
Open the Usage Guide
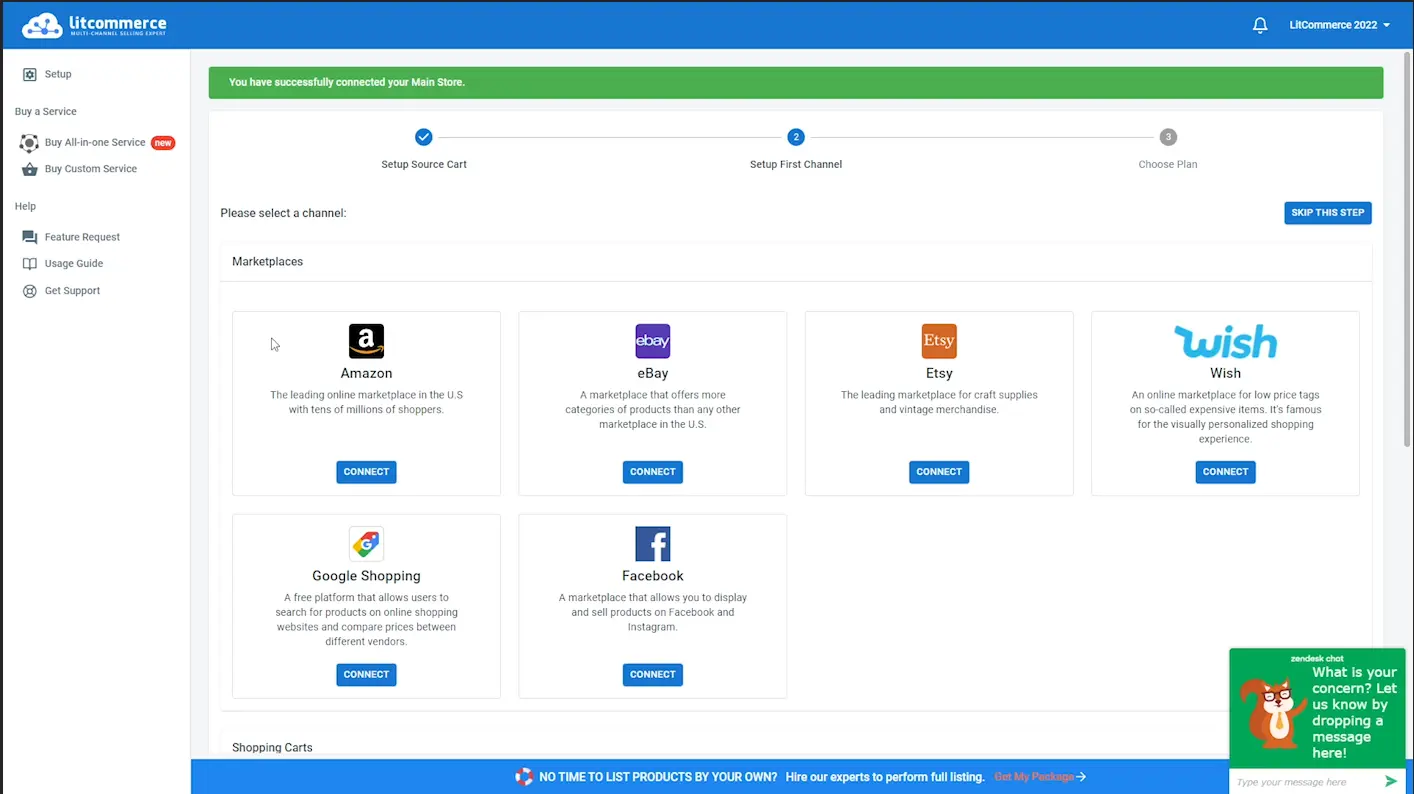pyautogui.click(x=74, y=264)
